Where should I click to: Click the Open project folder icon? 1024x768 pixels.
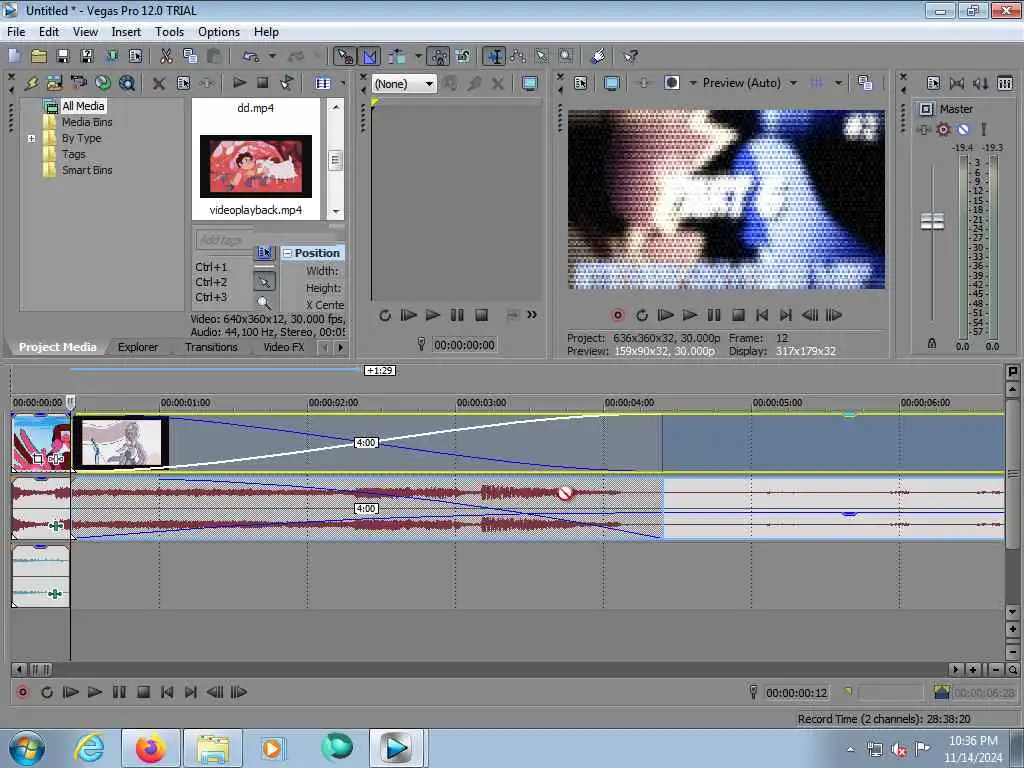click(x=39, y=56)
